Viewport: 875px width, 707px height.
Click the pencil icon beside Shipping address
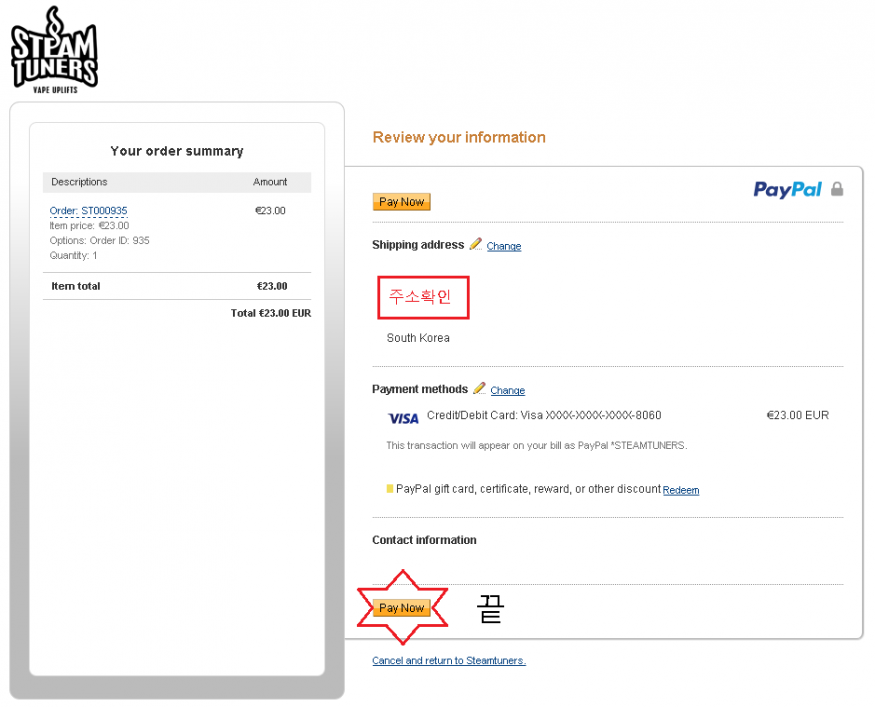pos(475,244)
